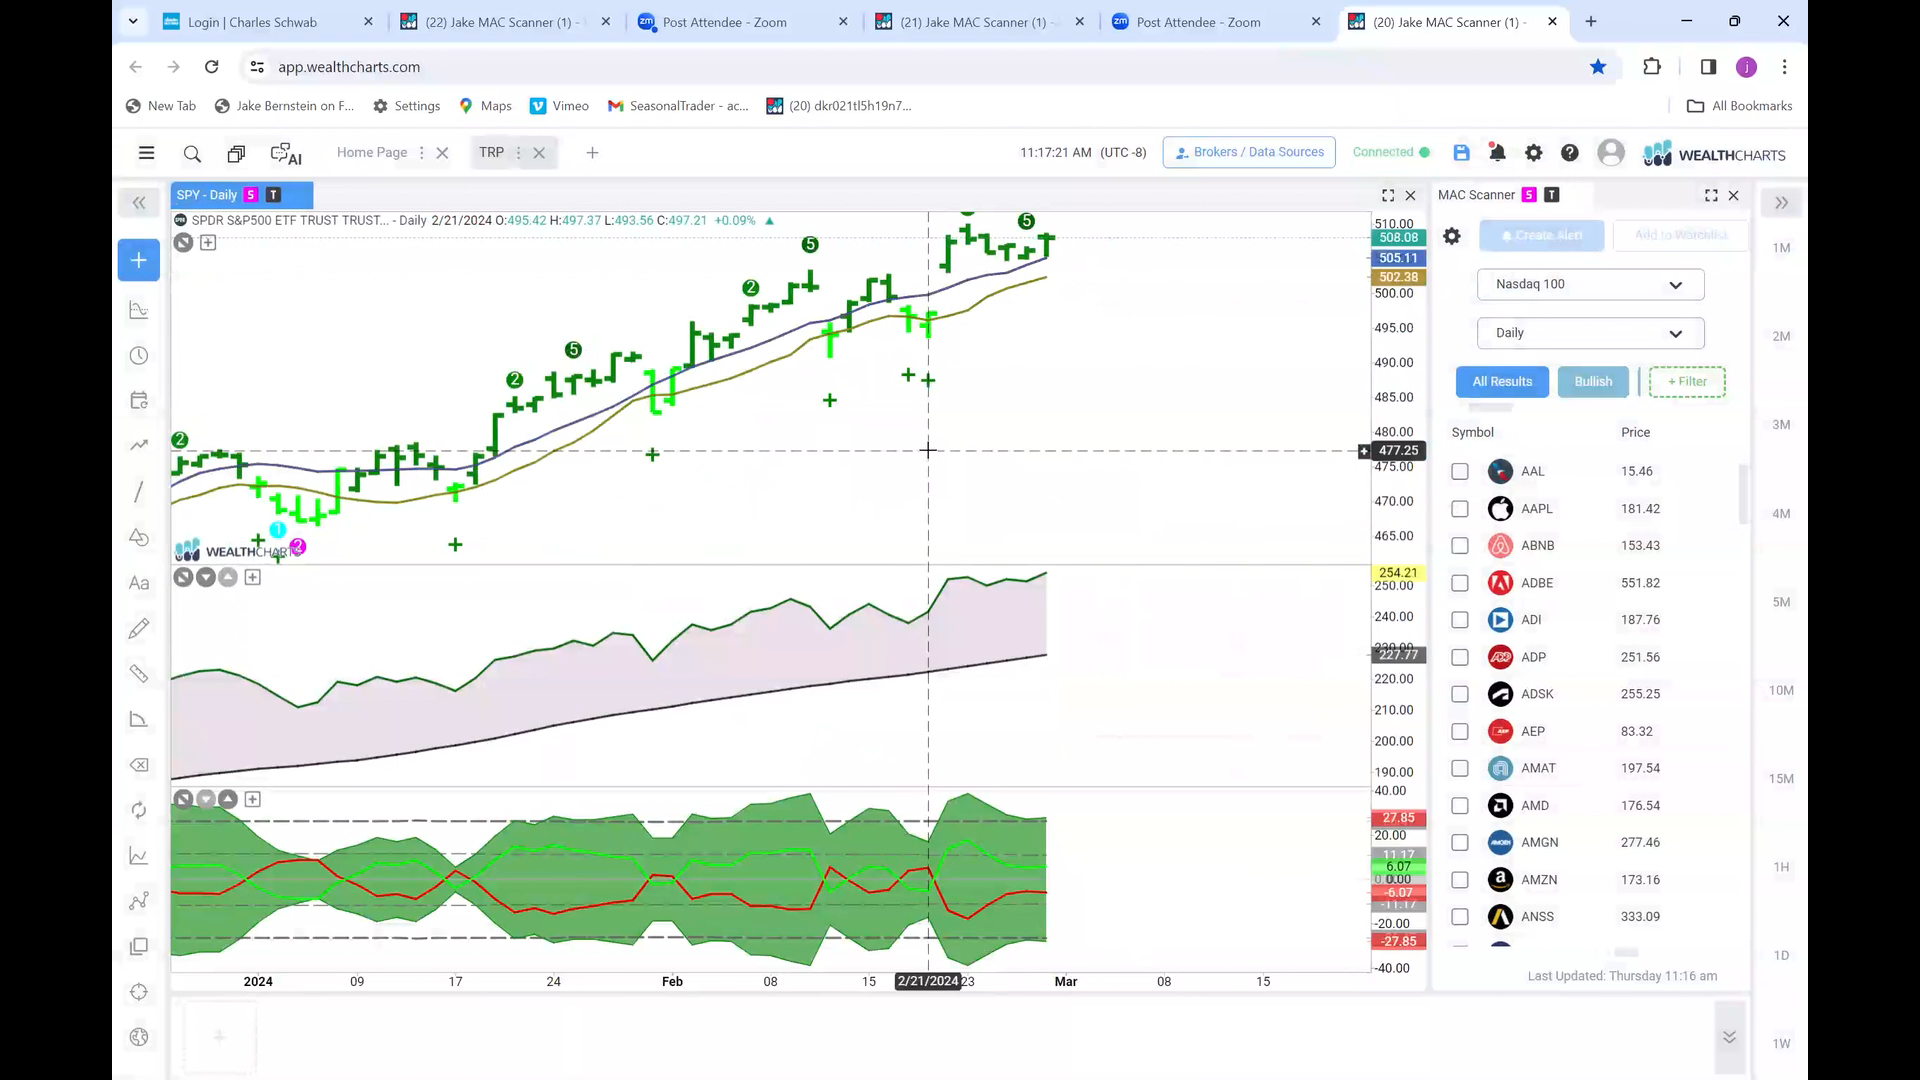Check the AAL symbol checkbox
Viewport: 1920px width, 1080px height.
(1460, 471)
